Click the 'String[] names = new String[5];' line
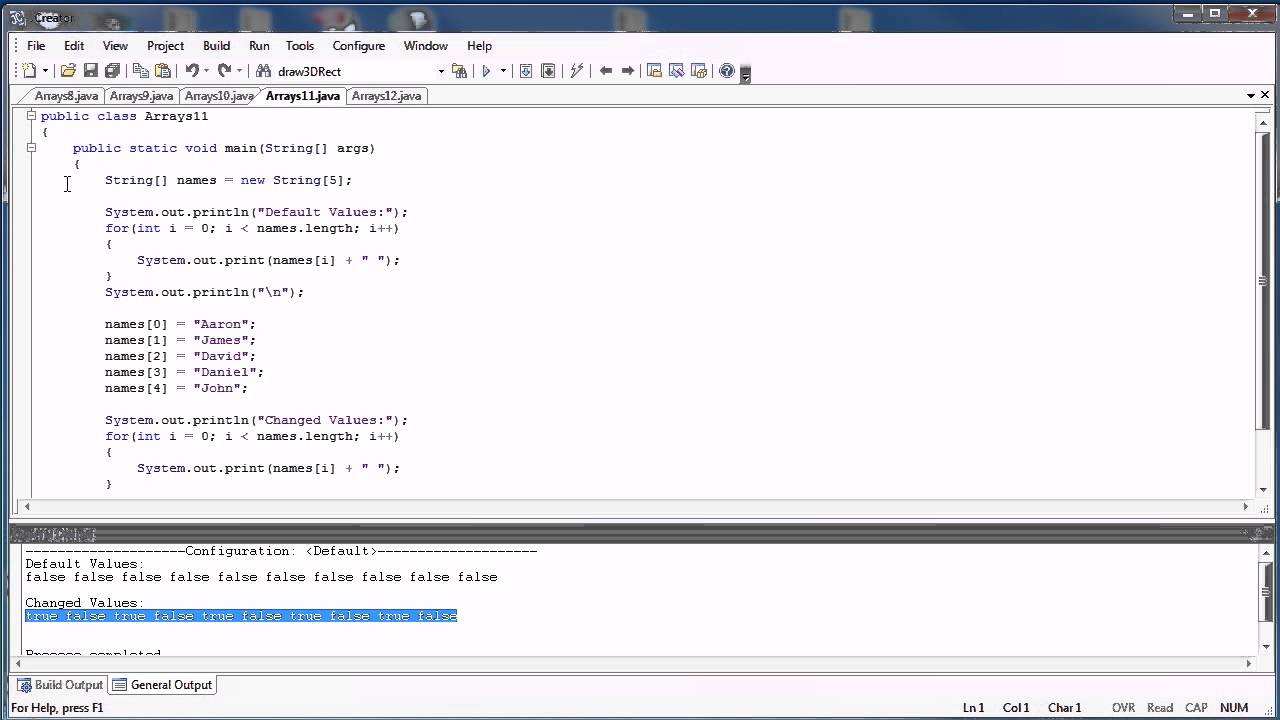 (228, 180)
